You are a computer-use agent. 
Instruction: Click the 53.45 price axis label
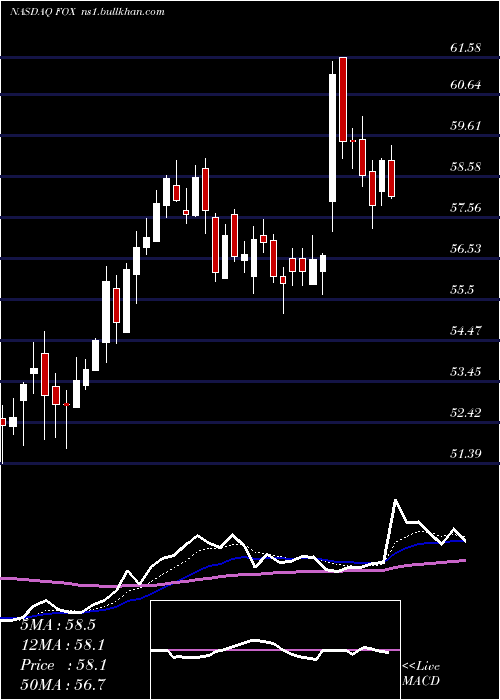(466, 371)
